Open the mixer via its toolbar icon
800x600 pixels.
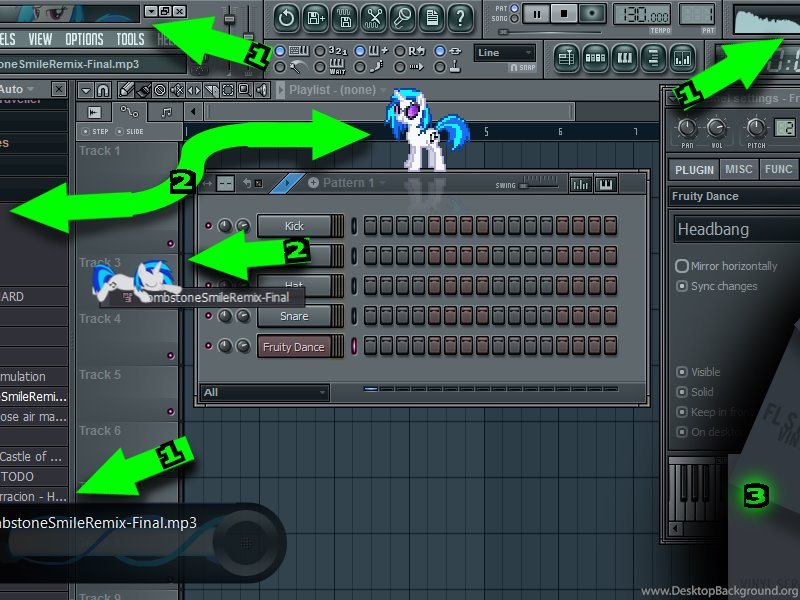click(x=682, y=58)
